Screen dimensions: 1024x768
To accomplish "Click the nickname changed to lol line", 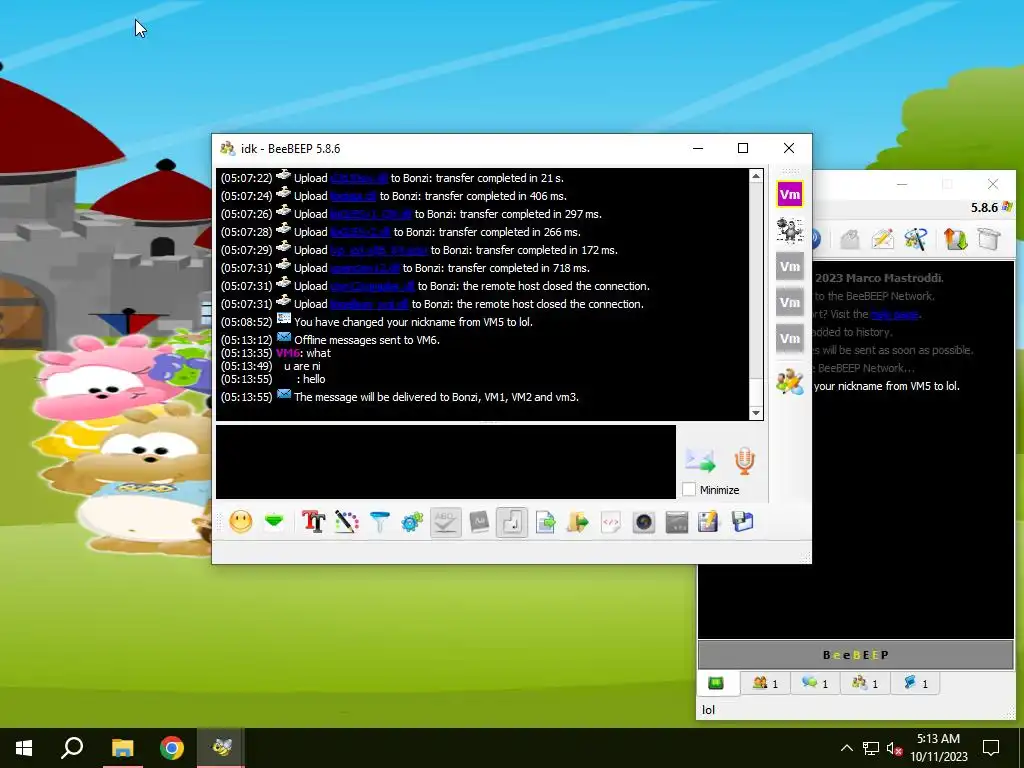I will (x=413, y=322).
